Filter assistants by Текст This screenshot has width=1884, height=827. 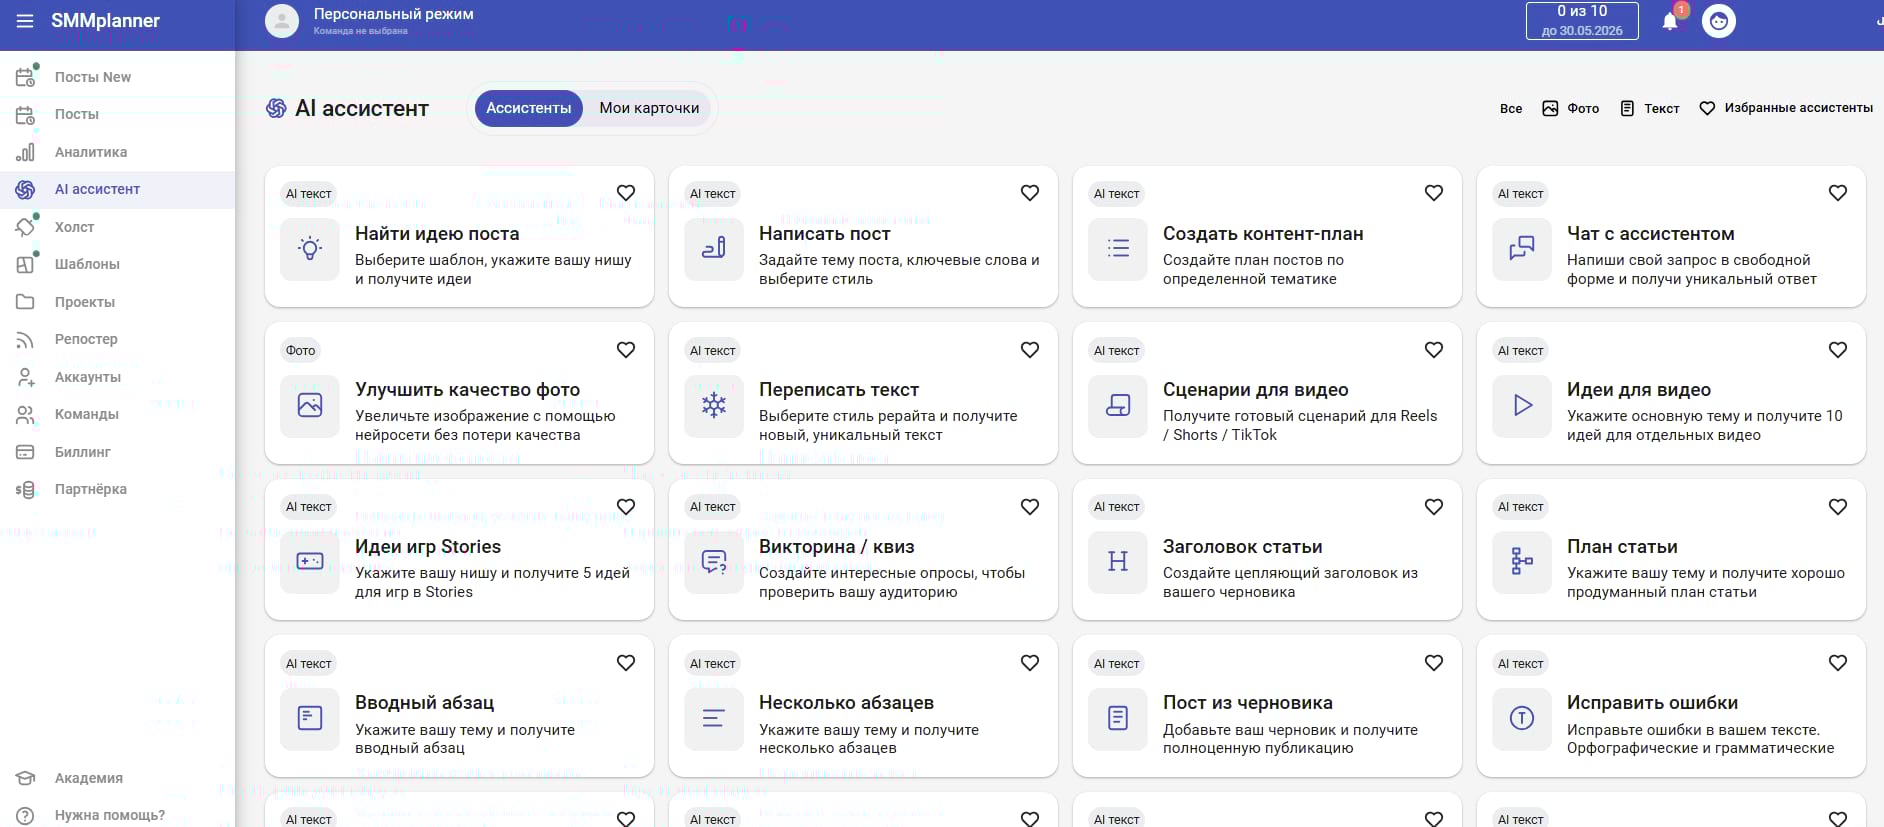(1649, 108)
